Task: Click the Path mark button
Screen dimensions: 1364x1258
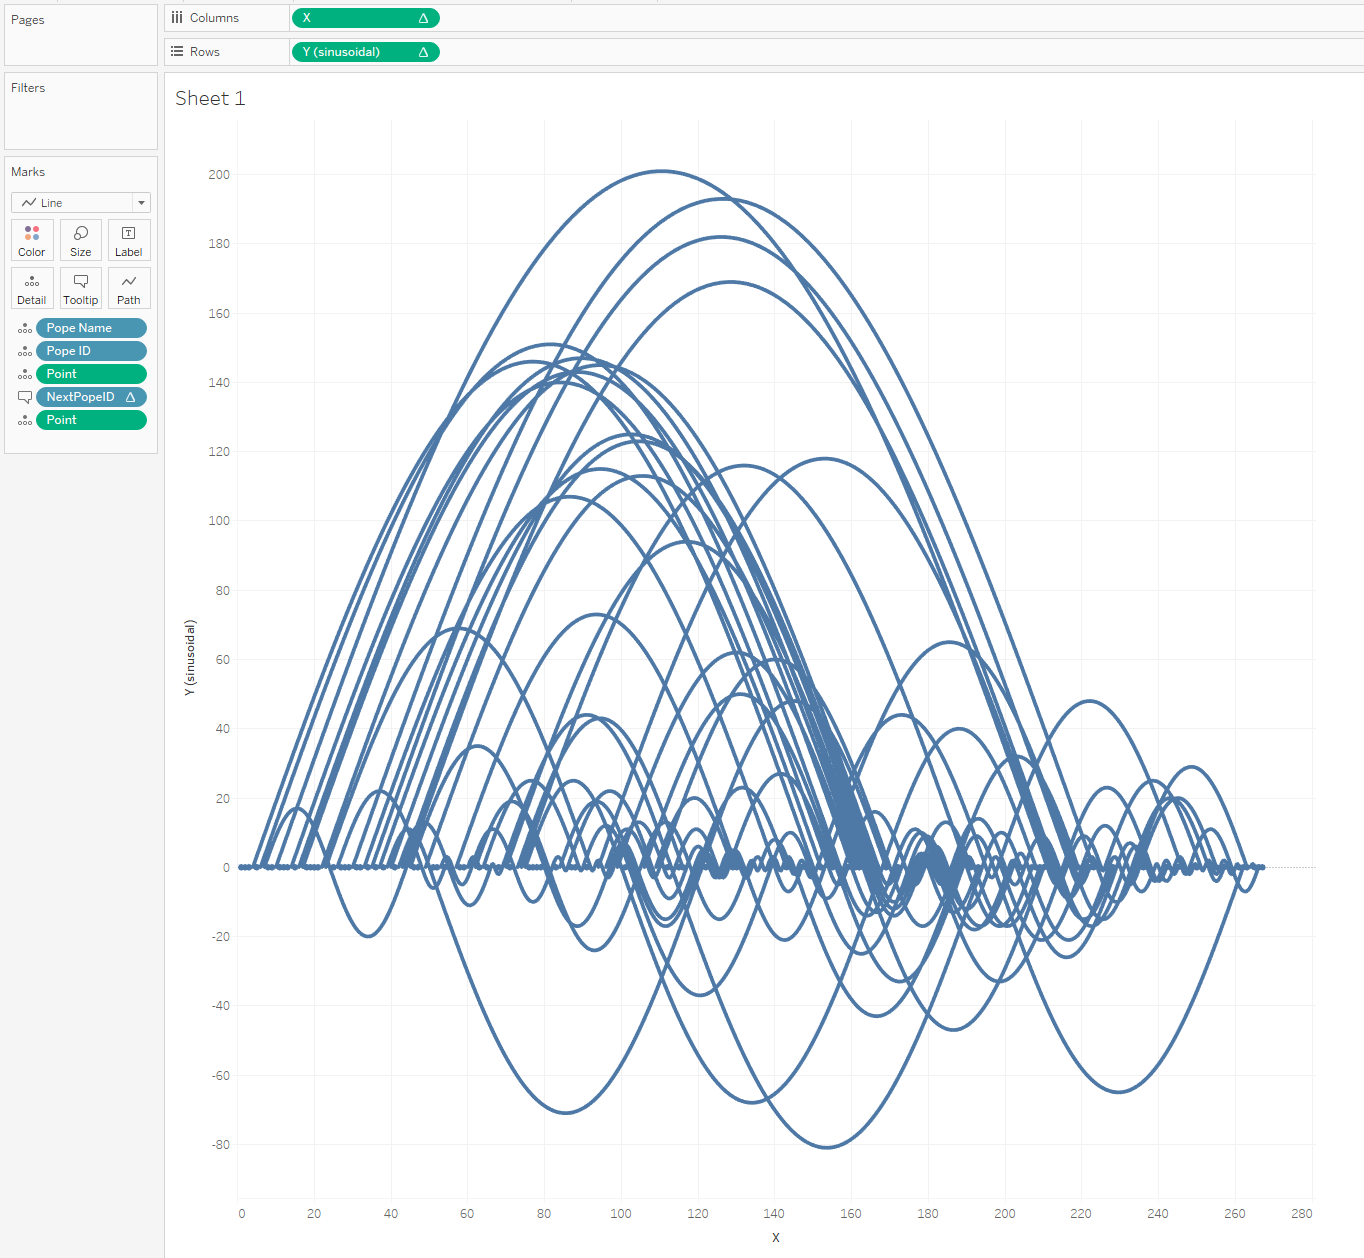Action: point(129,288)
